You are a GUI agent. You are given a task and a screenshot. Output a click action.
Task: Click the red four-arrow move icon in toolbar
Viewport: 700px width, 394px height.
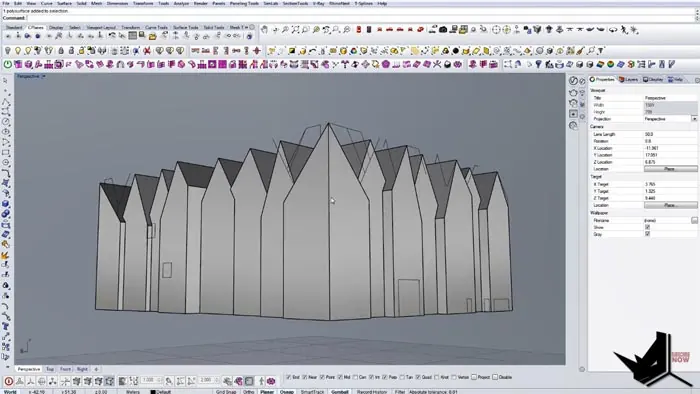[257, 51]
